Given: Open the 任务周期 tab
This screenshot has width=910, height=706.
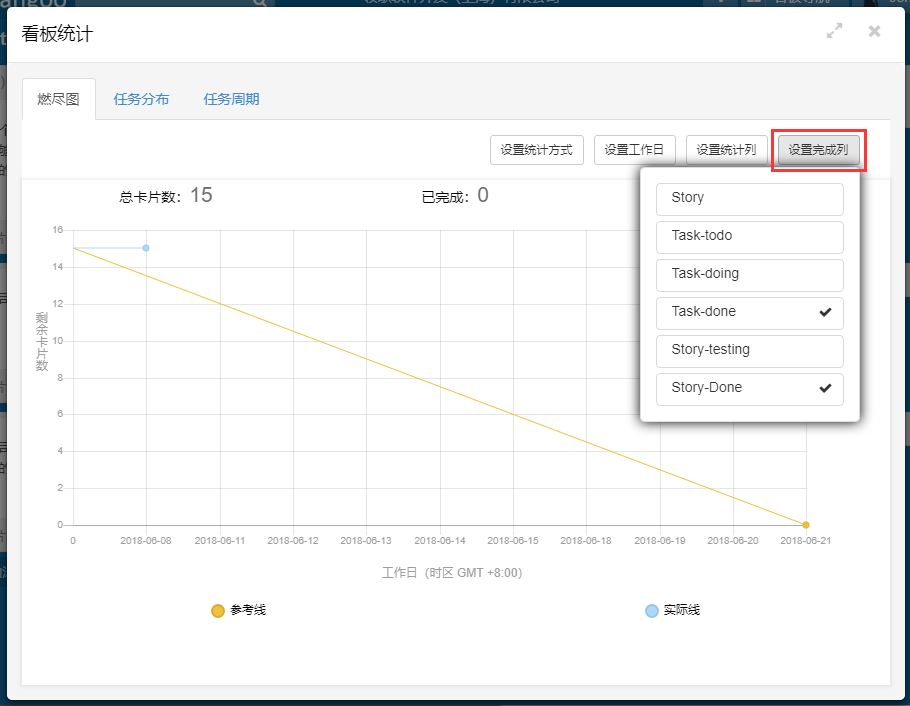Looking at the screenshot, I should [x=231, y=99].
